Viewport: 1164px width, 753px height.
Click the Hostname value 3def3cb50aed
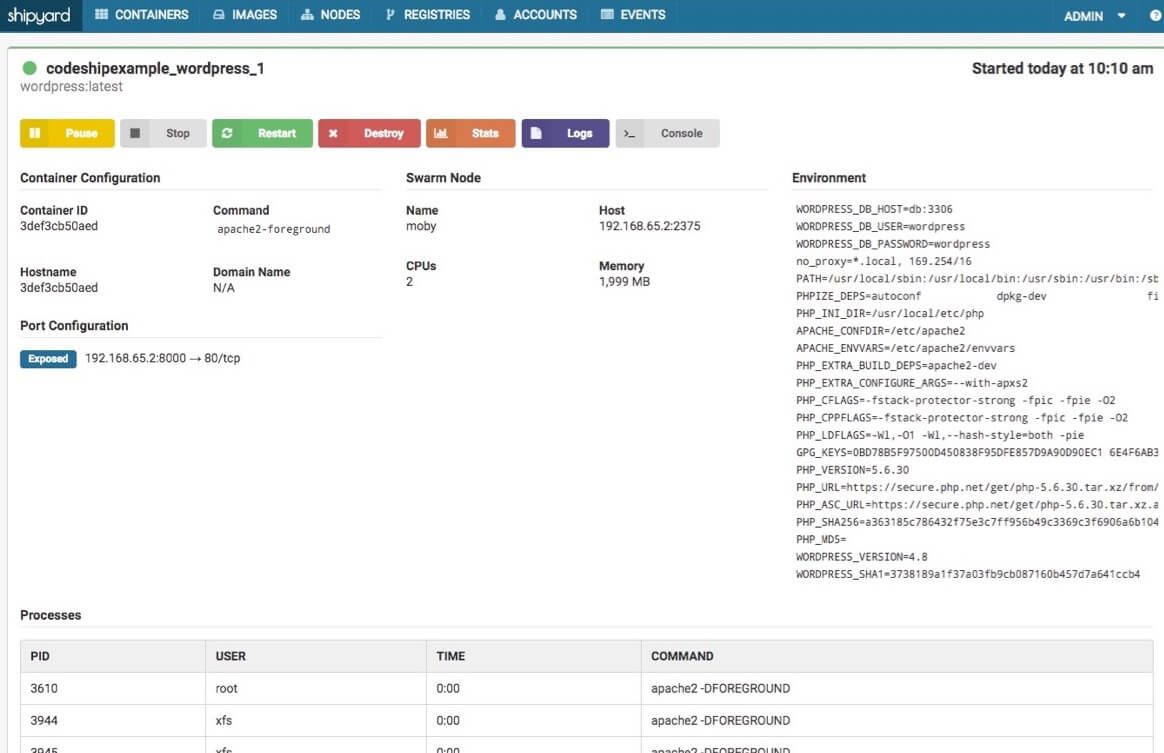pyautogui.click(x=59, y=287)
